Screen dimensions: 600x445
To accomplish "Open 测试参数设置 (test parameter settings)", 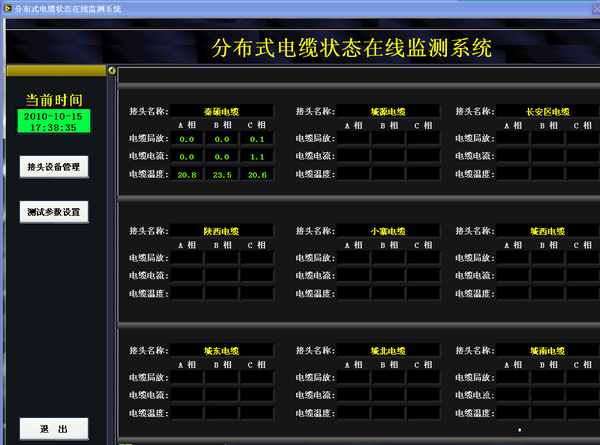I will (x=53, y=212).
